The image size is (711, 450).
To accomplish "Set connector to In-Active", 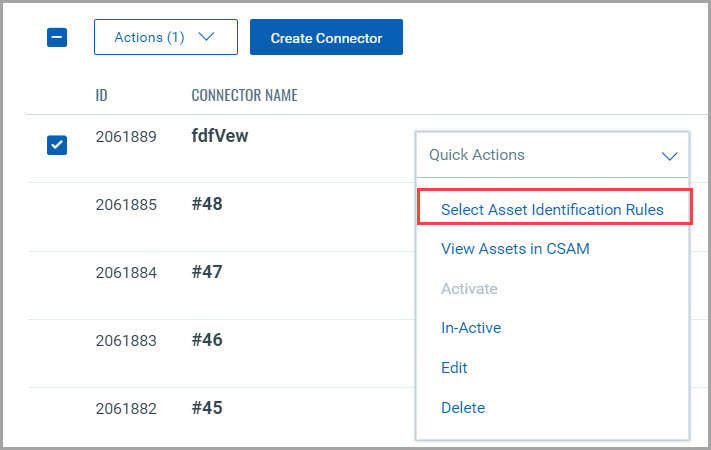I will [x=471, y=328].
